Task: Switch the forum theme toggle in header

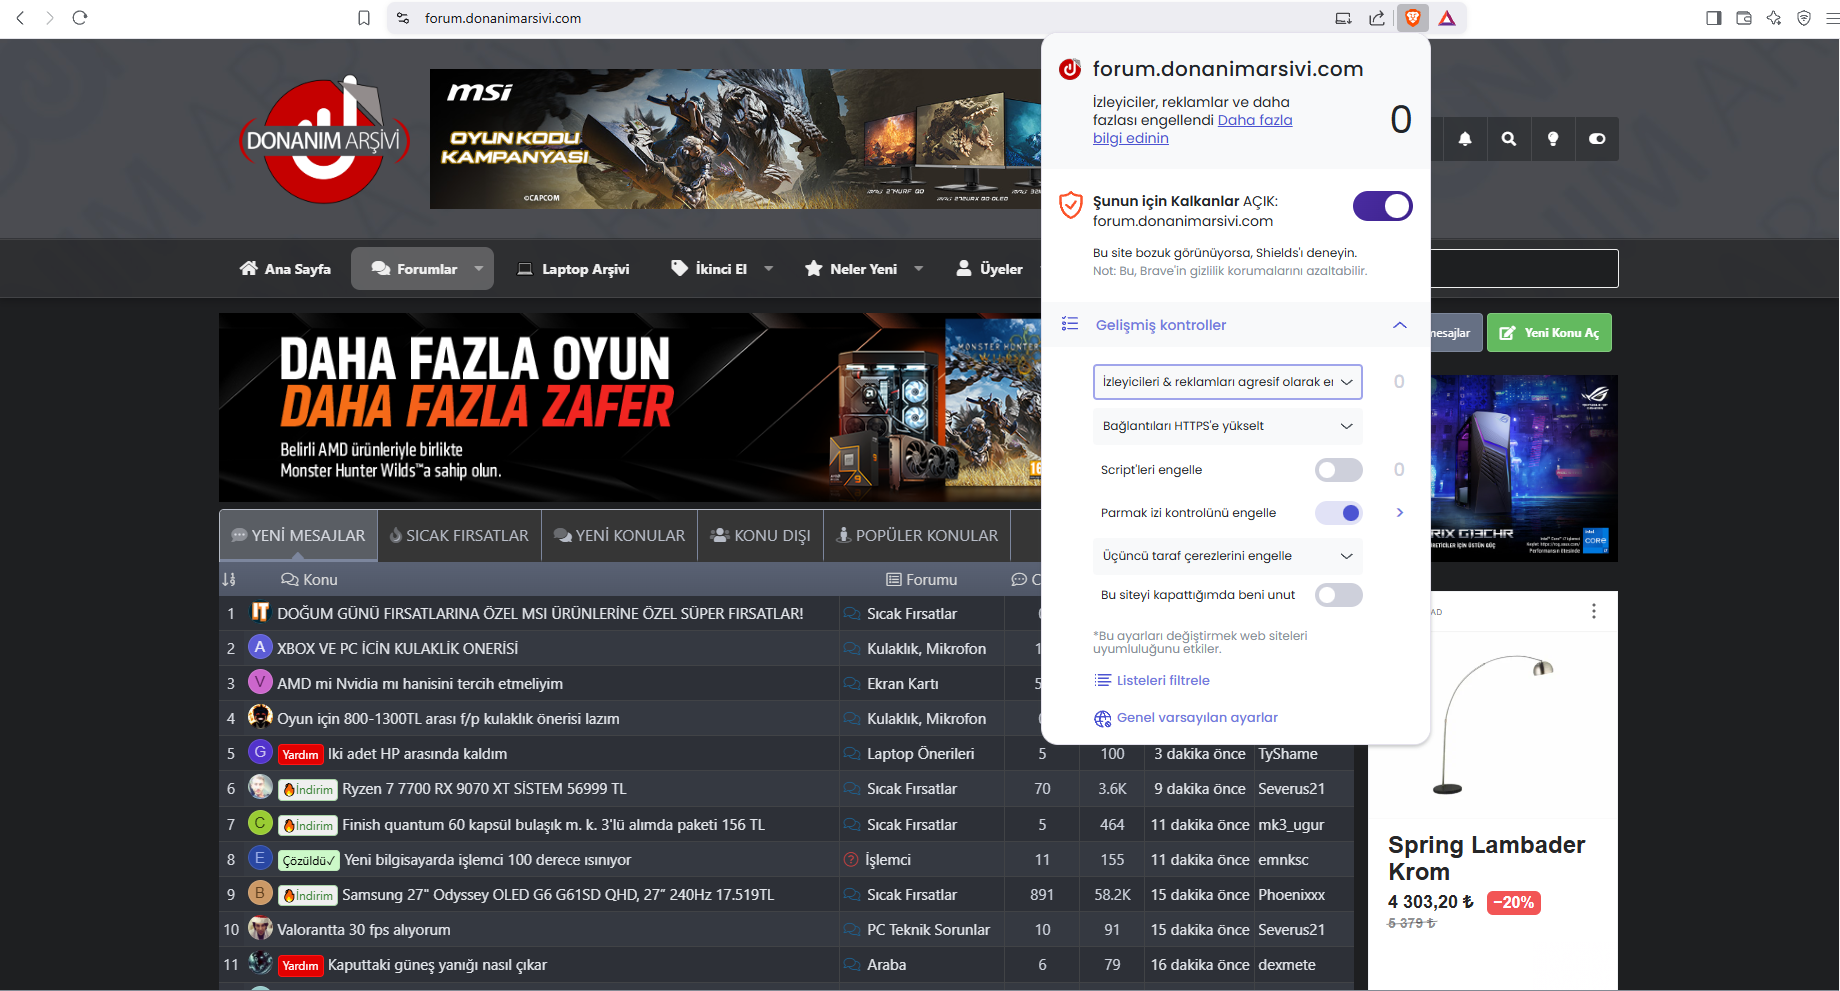Action: [x=1597, y=139]
